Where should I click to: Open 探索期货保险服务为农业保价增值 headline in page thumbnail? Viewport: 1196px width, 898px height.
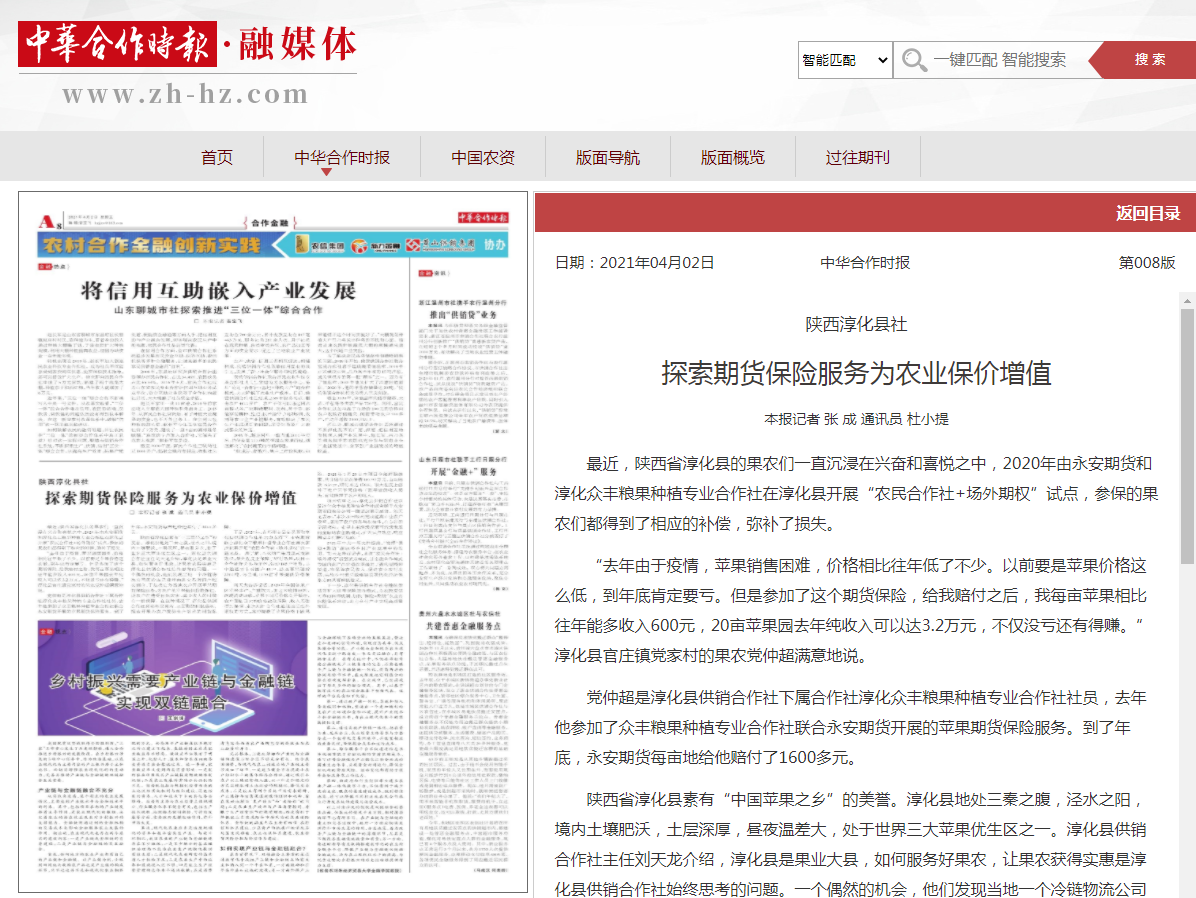tap(170, 497)
